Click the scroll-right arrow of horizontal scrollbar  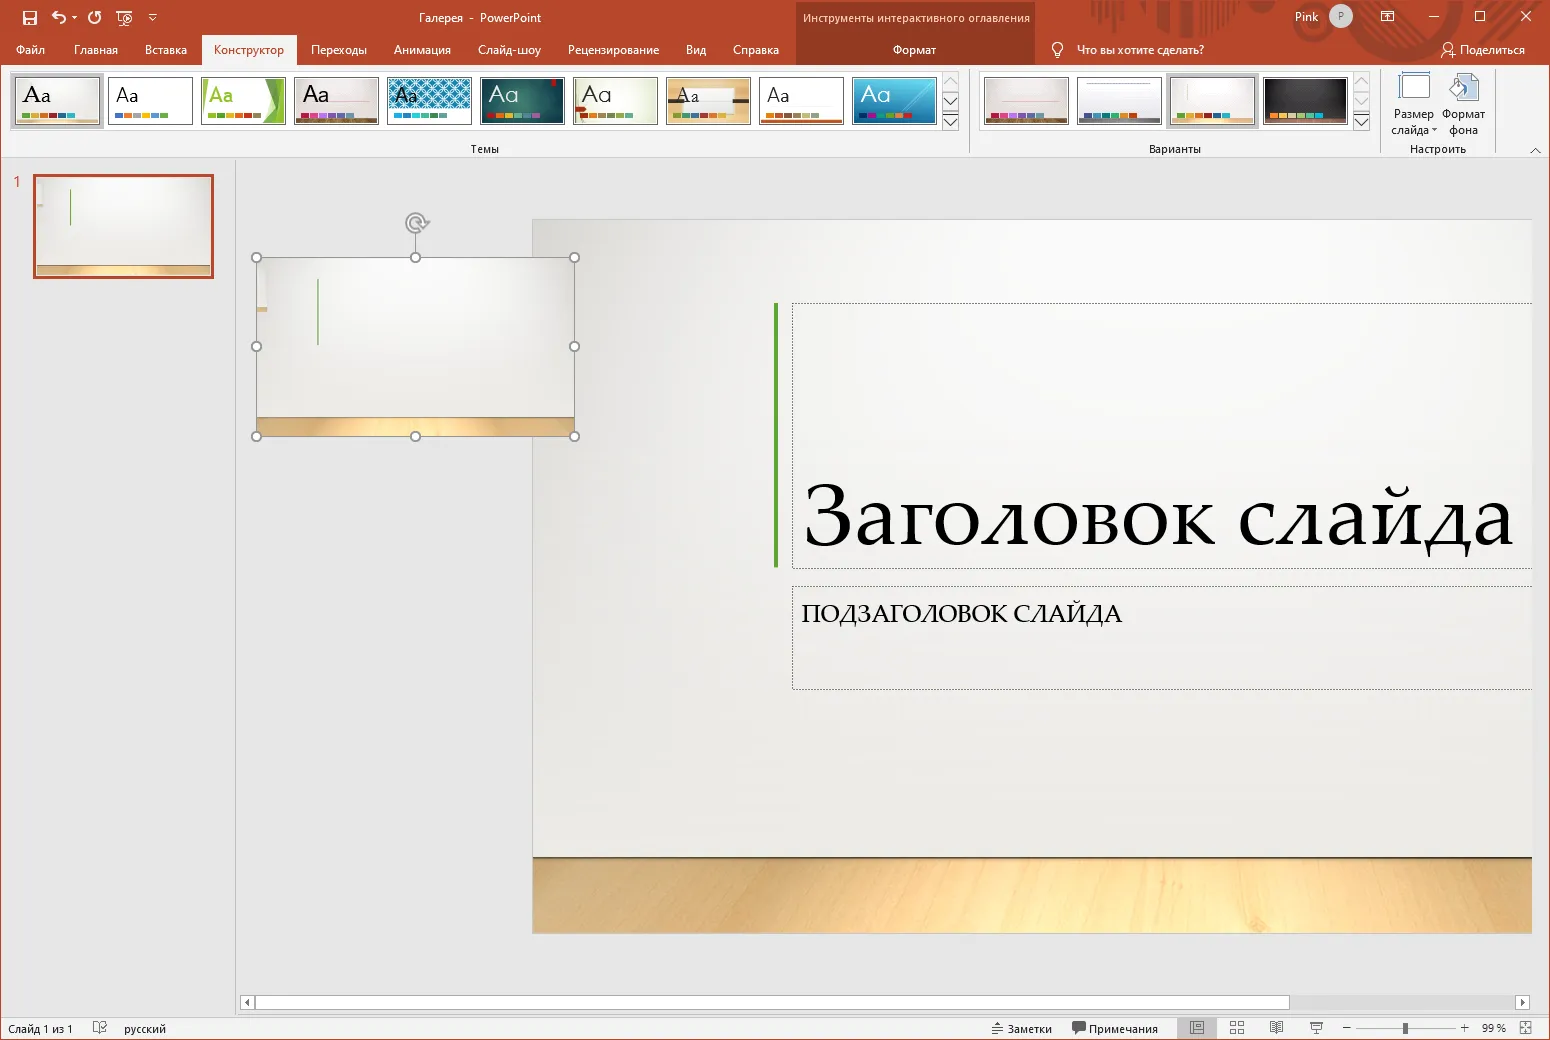coord(1523,1002)
